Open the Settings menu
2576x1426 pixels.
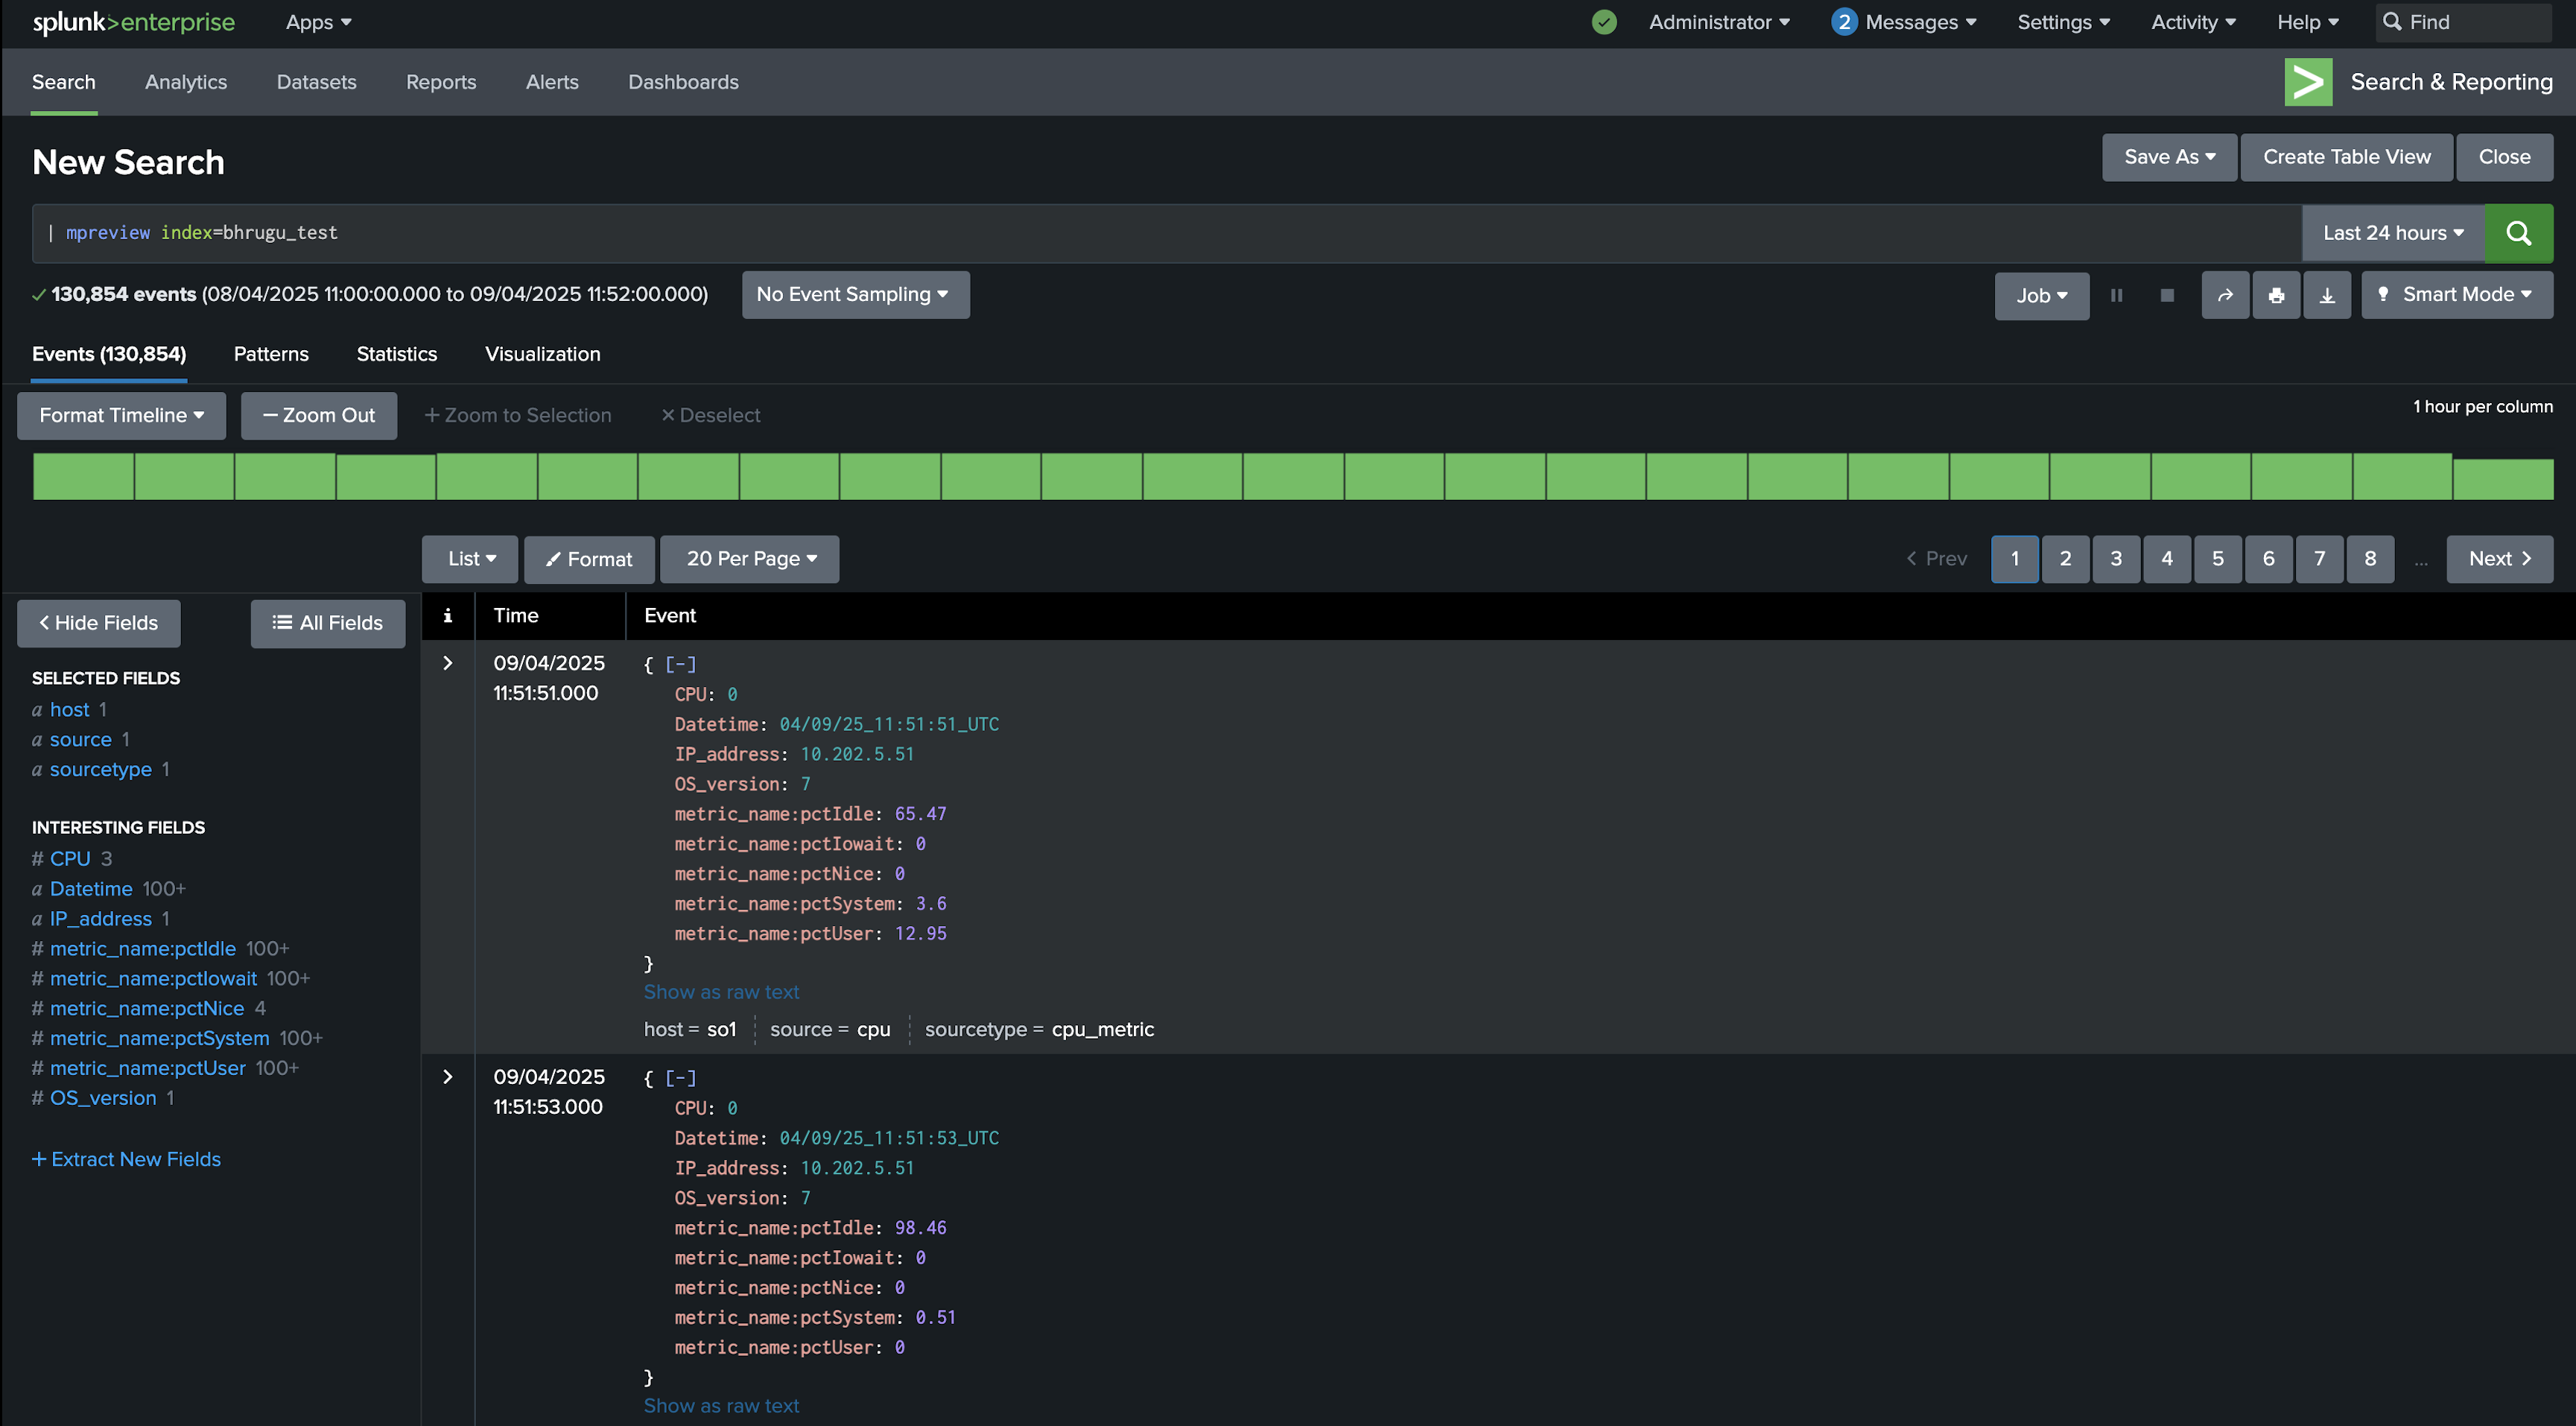point(2062,21)
